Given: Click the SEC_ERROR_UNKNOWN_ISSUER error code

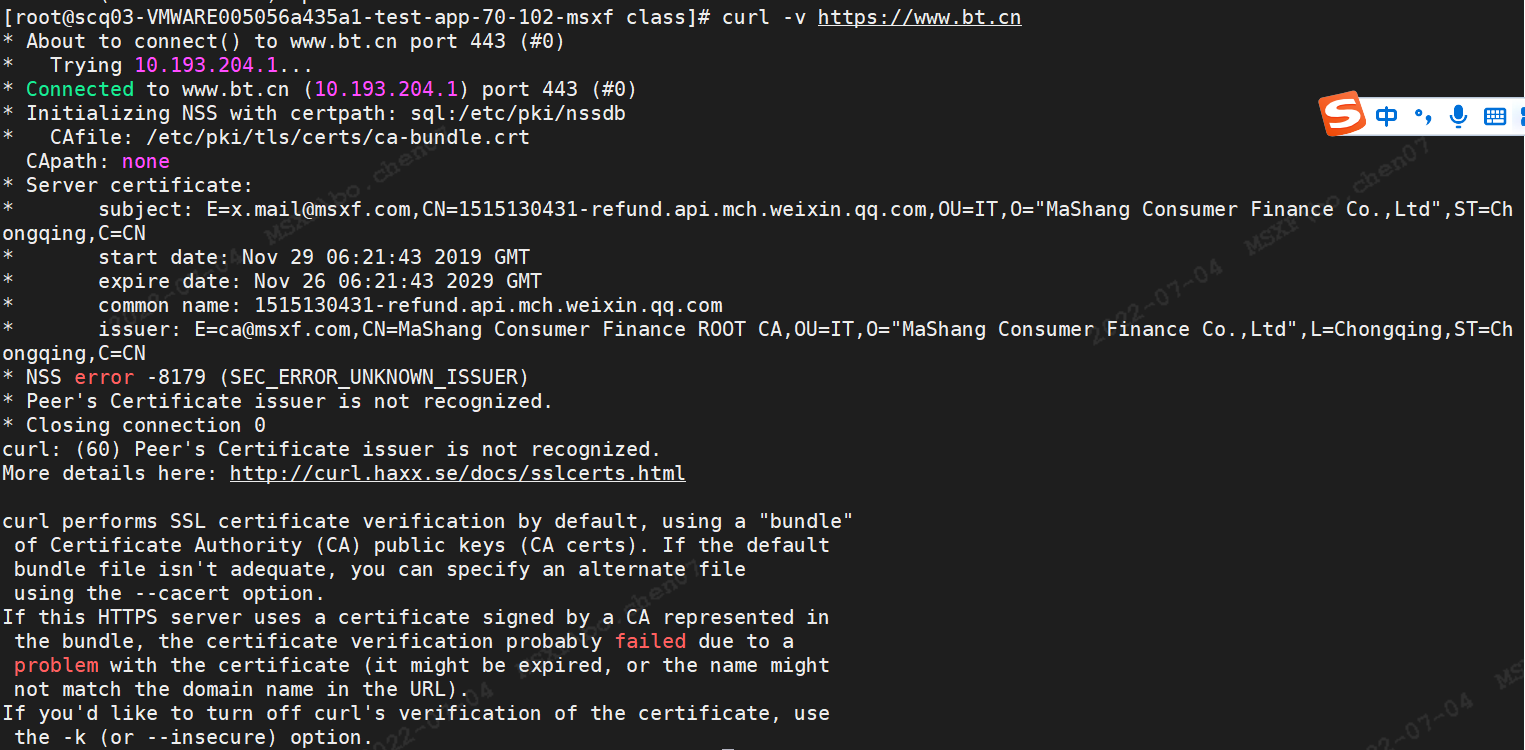Looking at the screenshot, I should [x=374, y=377].
